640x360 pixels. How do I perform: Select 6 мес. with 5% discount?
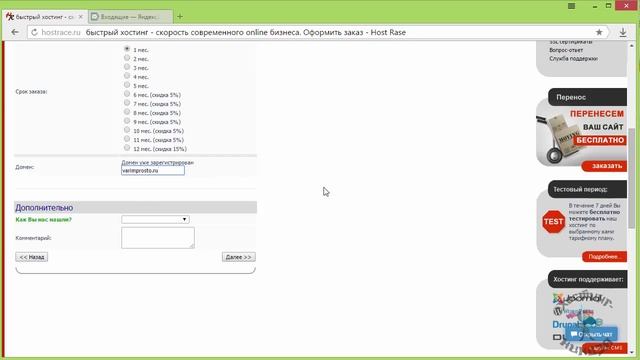[127, 94]
